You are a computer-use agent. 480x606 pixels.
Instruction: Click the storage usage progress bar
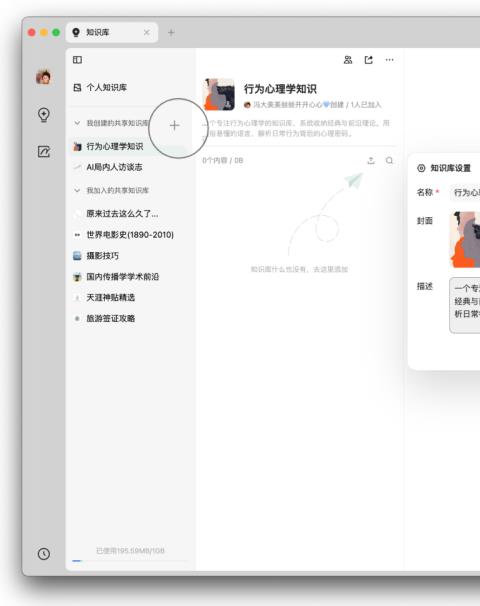[x=130, y=560]
